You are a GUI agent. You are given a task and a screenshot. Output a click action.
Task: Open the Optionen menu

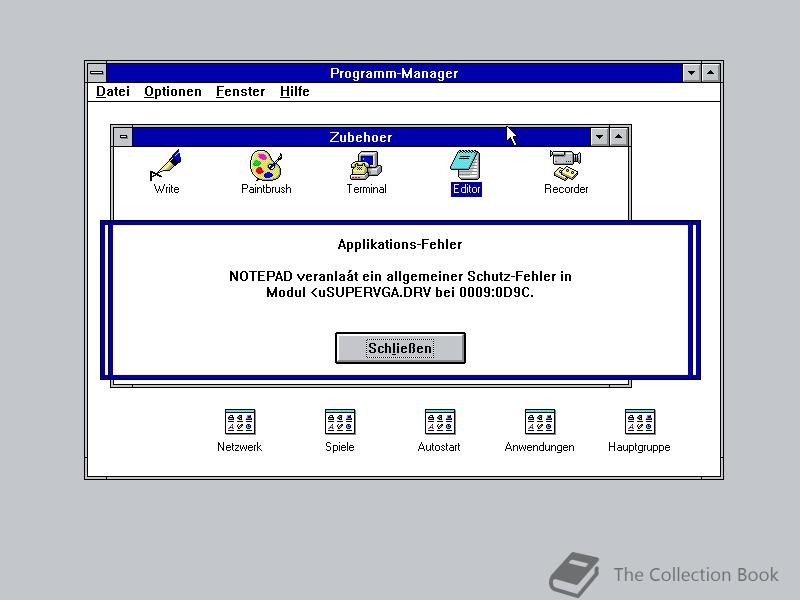tap(172, 91)
